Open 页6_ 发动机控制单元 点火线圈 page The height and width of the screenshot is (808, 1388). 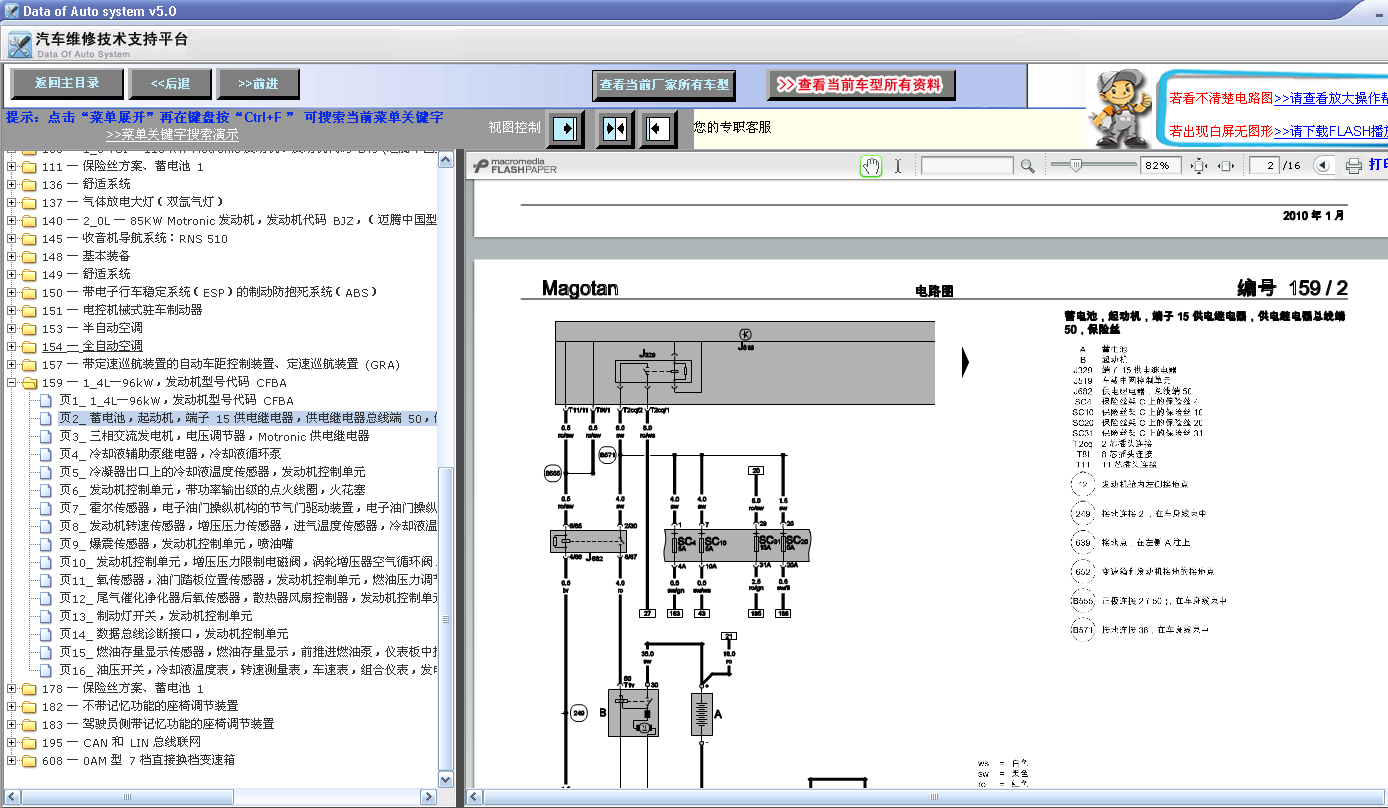[x=212, y=490]
